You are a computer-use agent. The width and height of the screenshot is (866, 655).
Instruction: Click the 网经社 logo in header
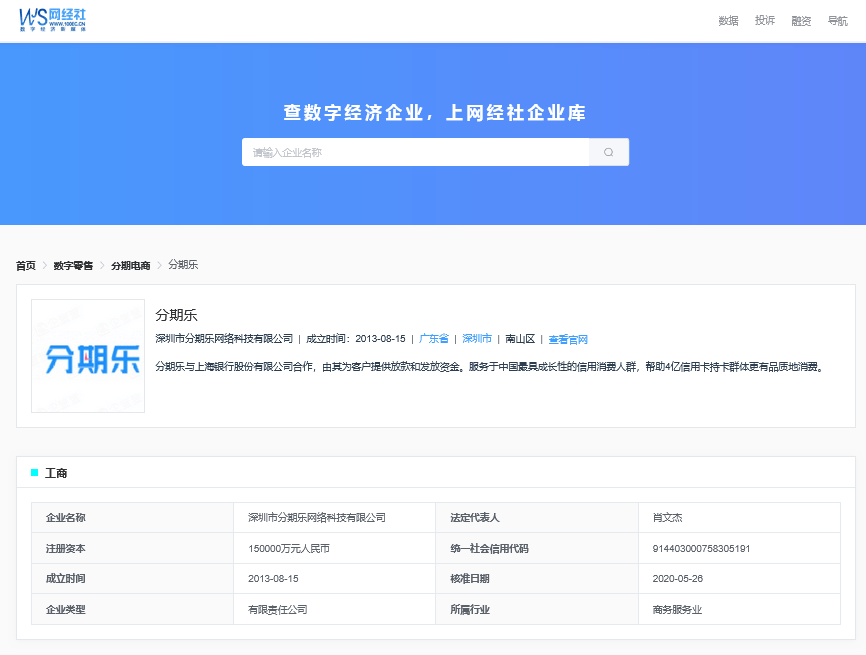coord(54,19)
